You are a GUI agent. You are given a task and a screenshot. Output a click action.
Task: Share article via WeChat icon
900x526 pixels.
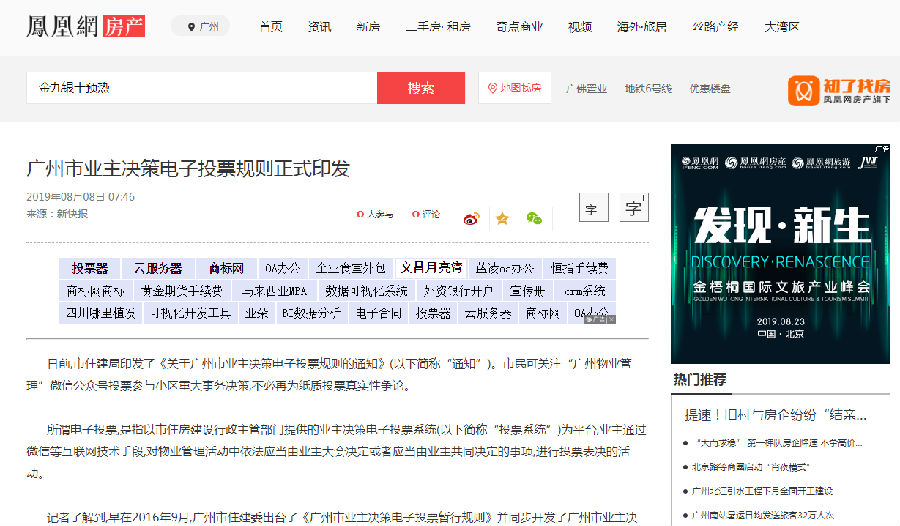[x=534, y=218]
